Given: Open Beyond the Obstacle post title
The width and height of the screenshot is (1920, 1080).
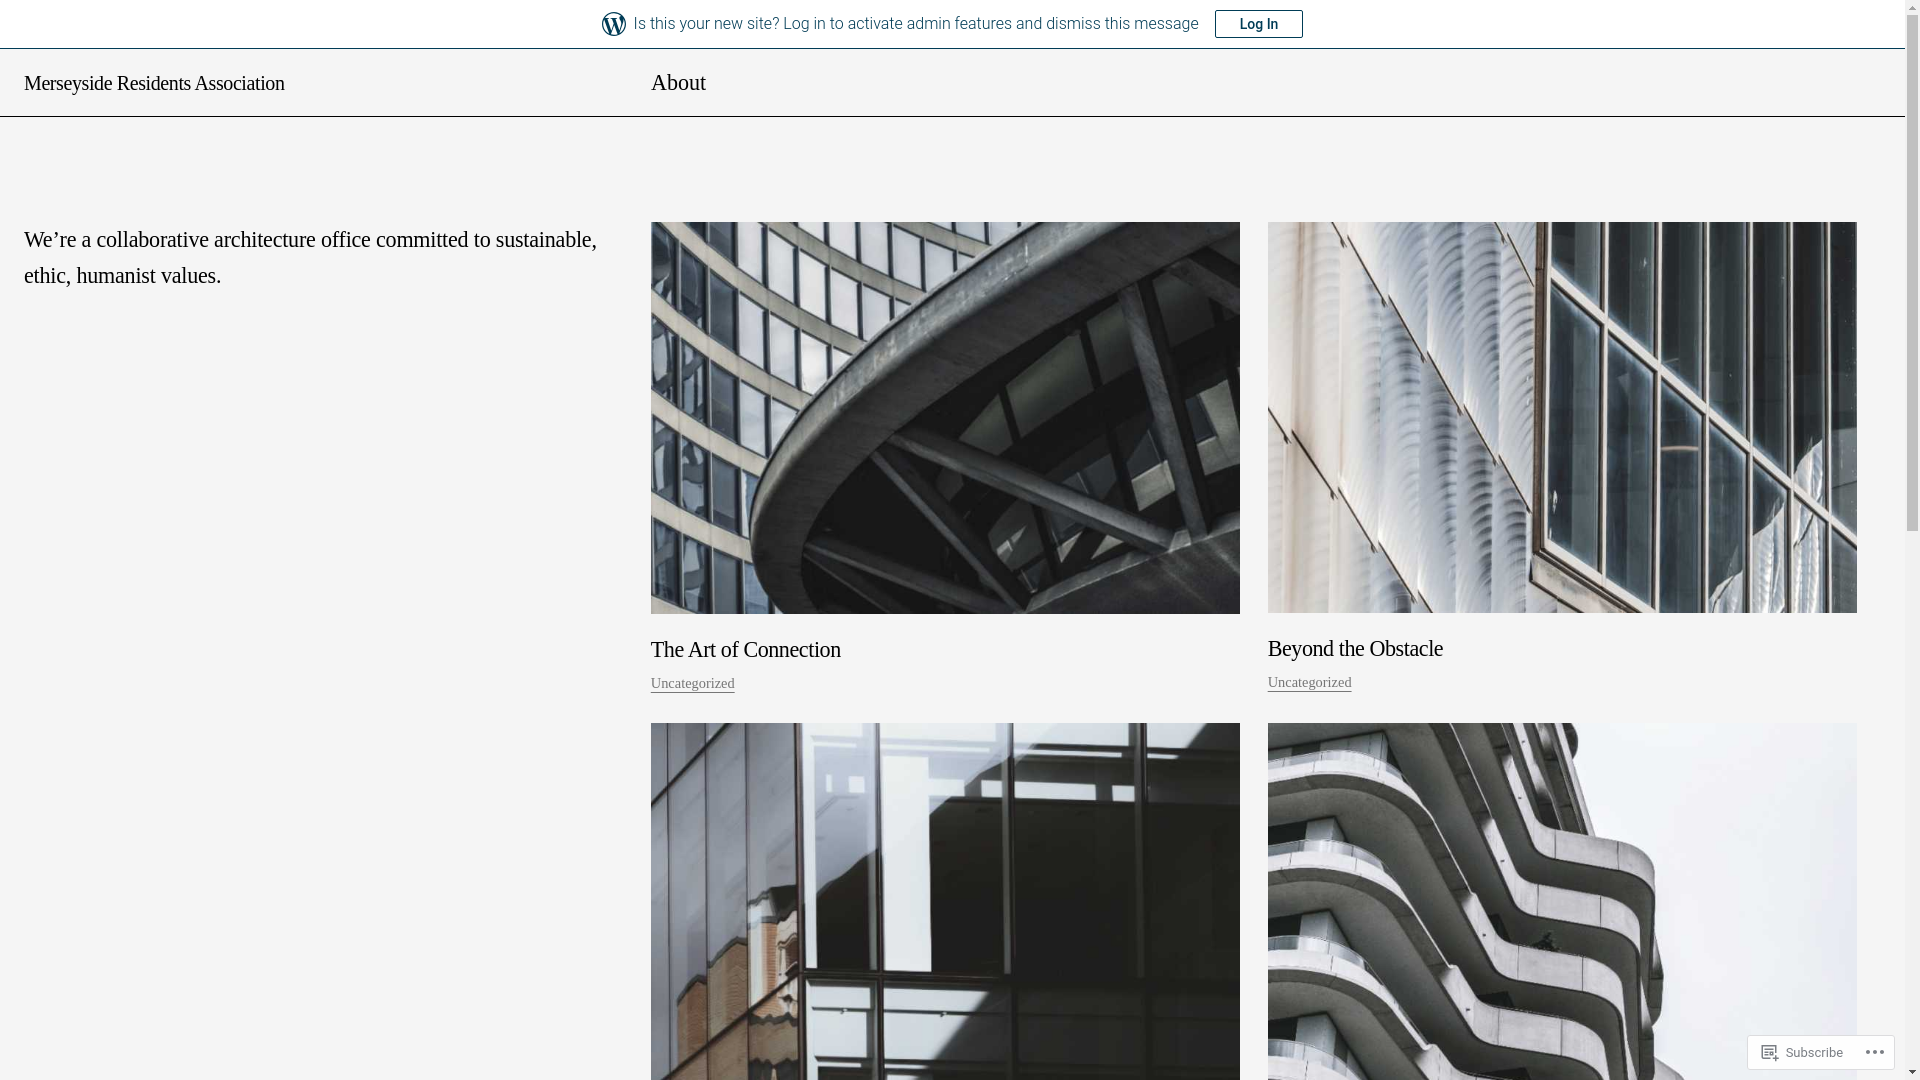Looking at the screenshot, I should click(x=1355, y=648).
